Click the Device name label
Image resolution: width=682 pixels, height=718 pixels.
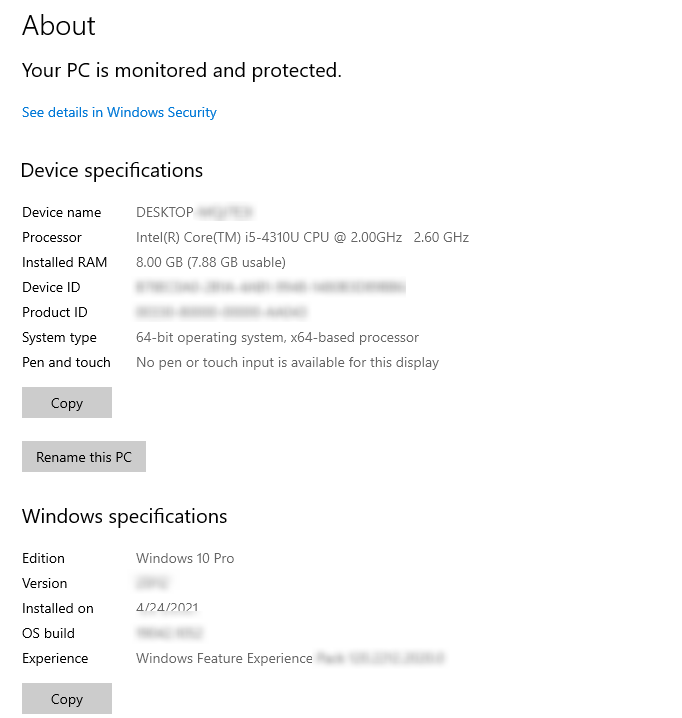point(61,212)
